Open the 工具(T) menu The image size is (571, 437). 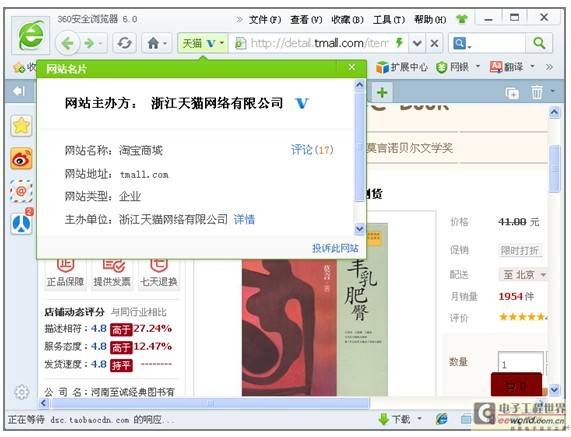coord(389,20)
